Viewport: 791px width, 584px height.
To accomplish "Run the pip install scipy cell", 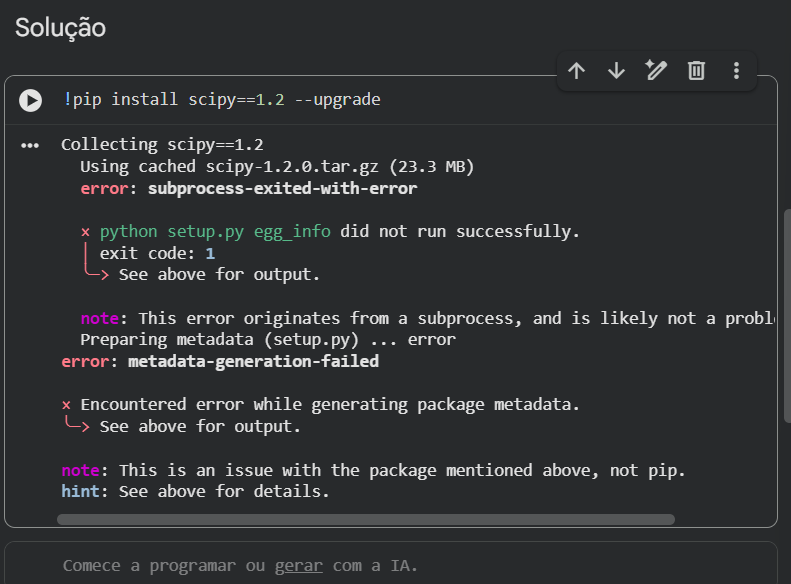I will [x=31, y=100].
